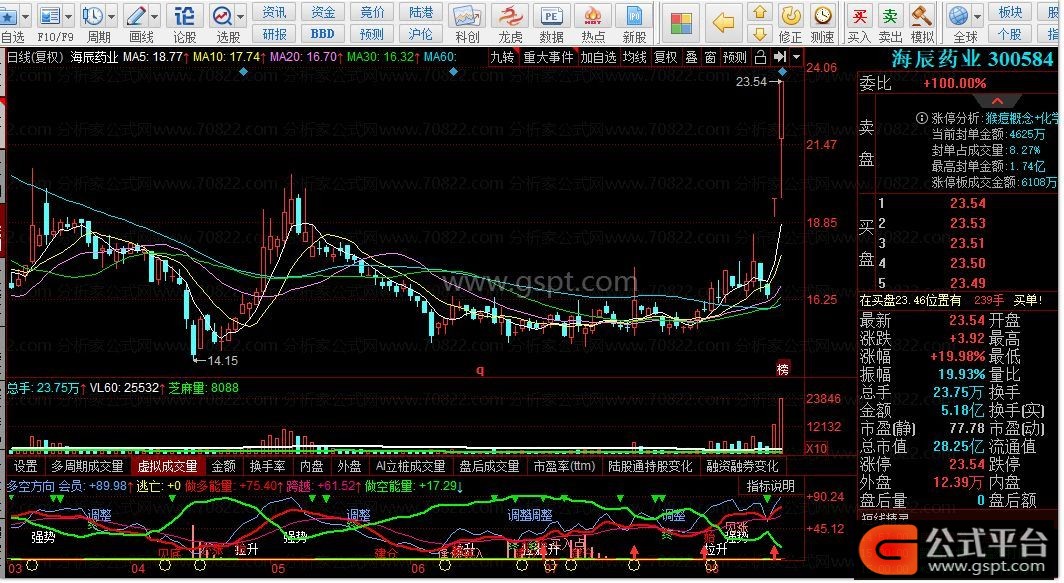
Task: Open the 全球 globe icon
Action: (x=959, y=16)
